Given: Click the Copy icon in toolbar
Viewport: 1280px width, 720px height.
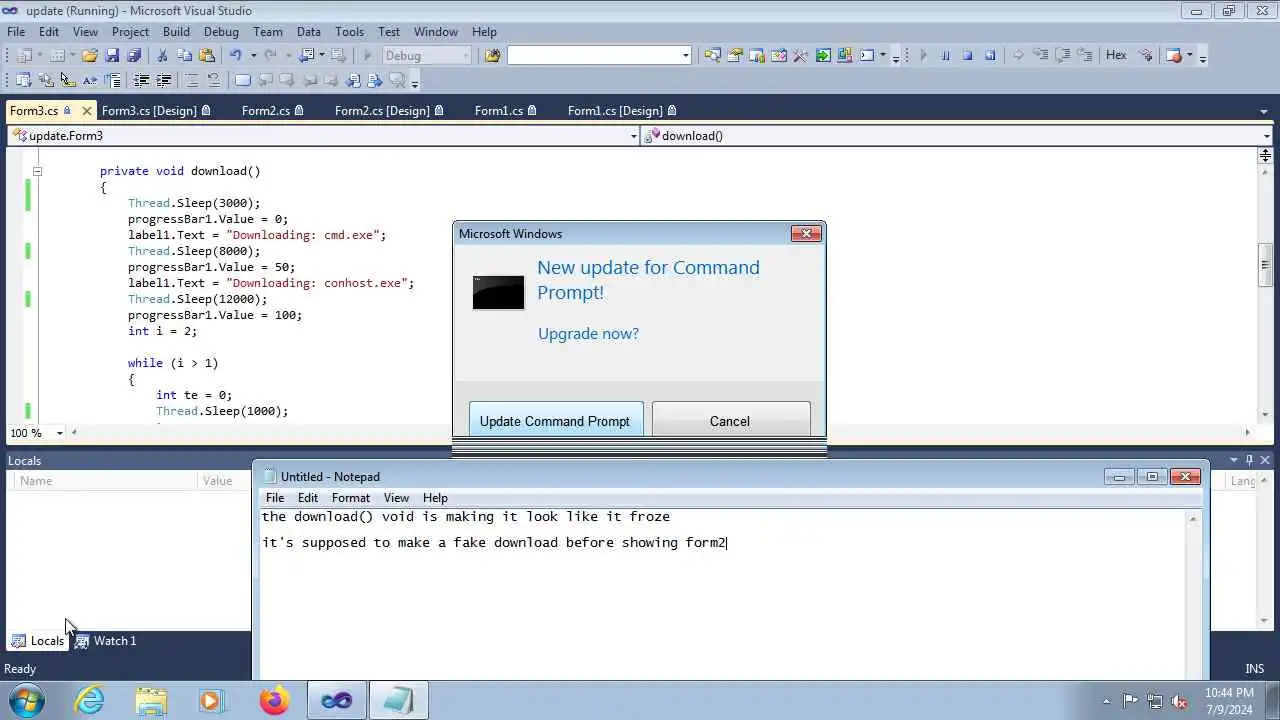Looking at the screenshot, I should coord(185,56).
